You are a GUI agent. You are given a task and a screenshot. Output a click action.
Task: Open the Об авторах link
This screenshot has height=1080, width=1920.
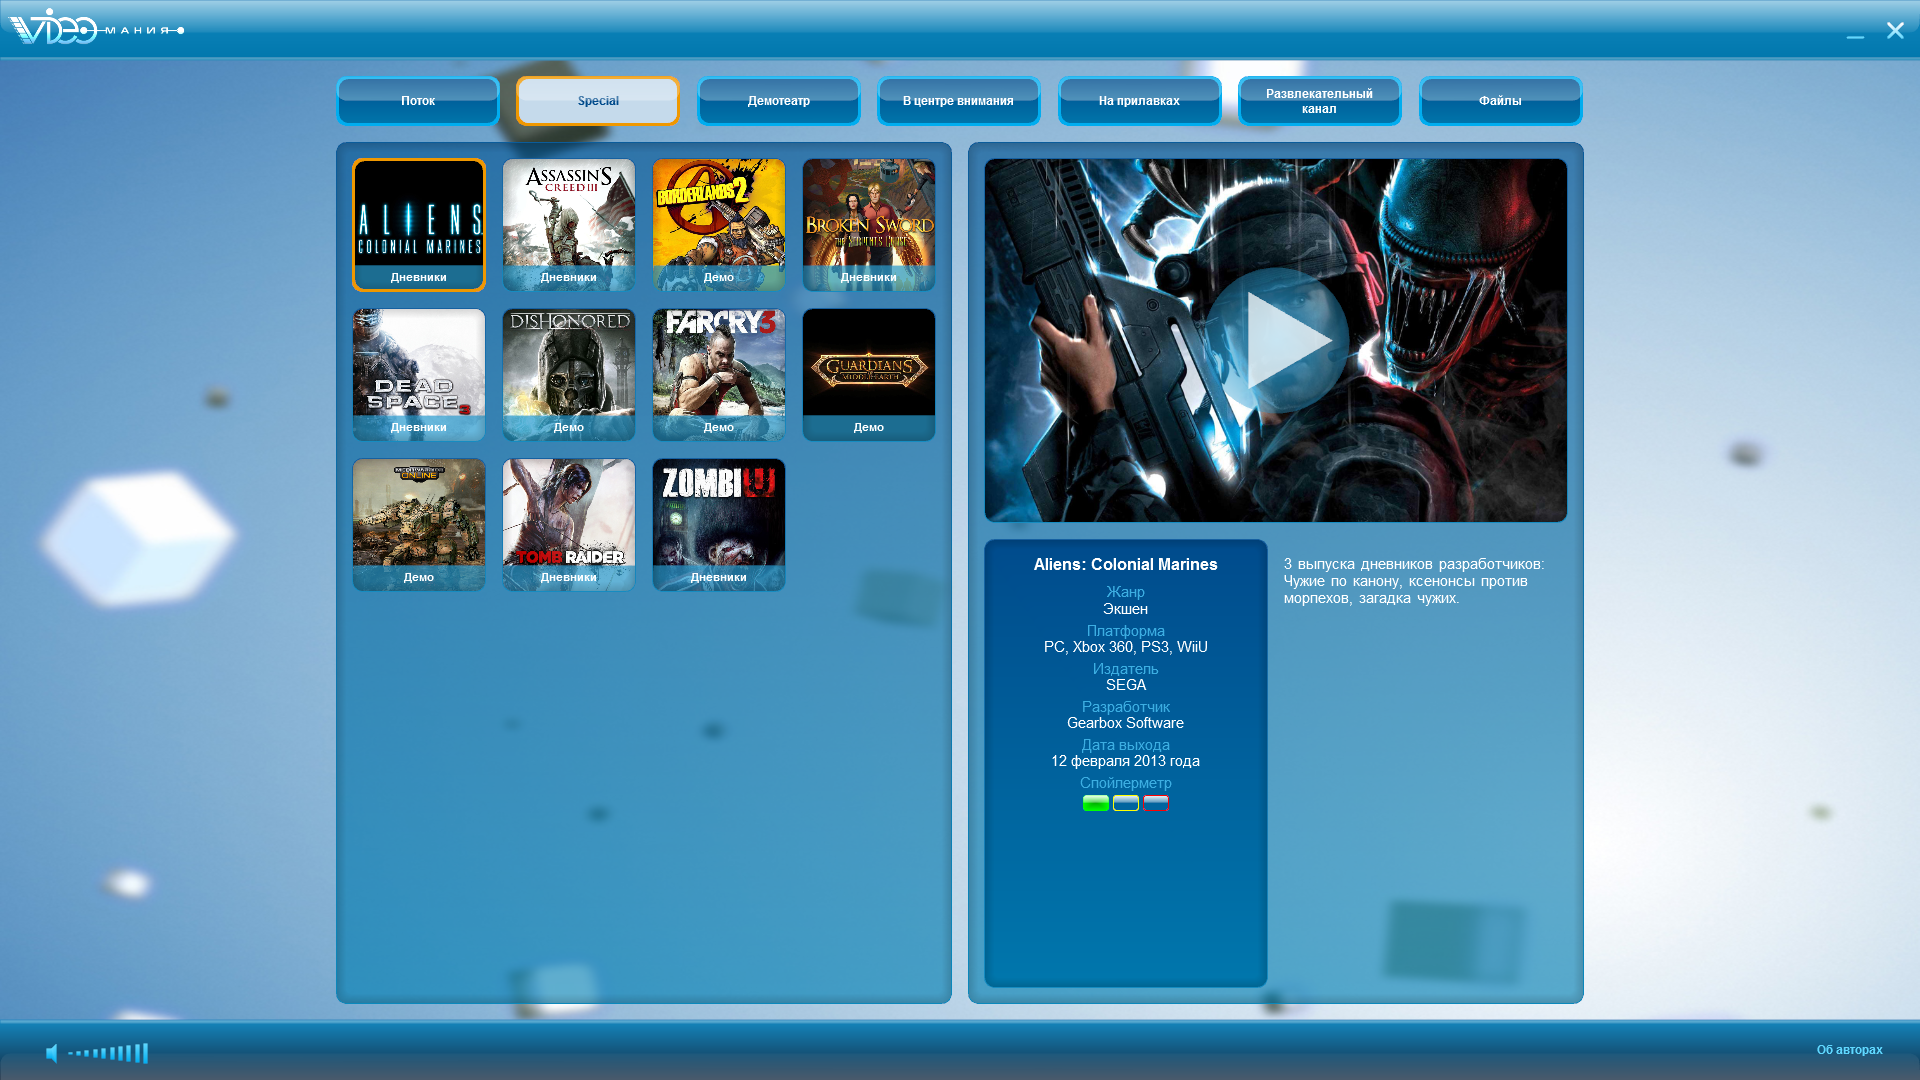[x=1849, y=1050]
